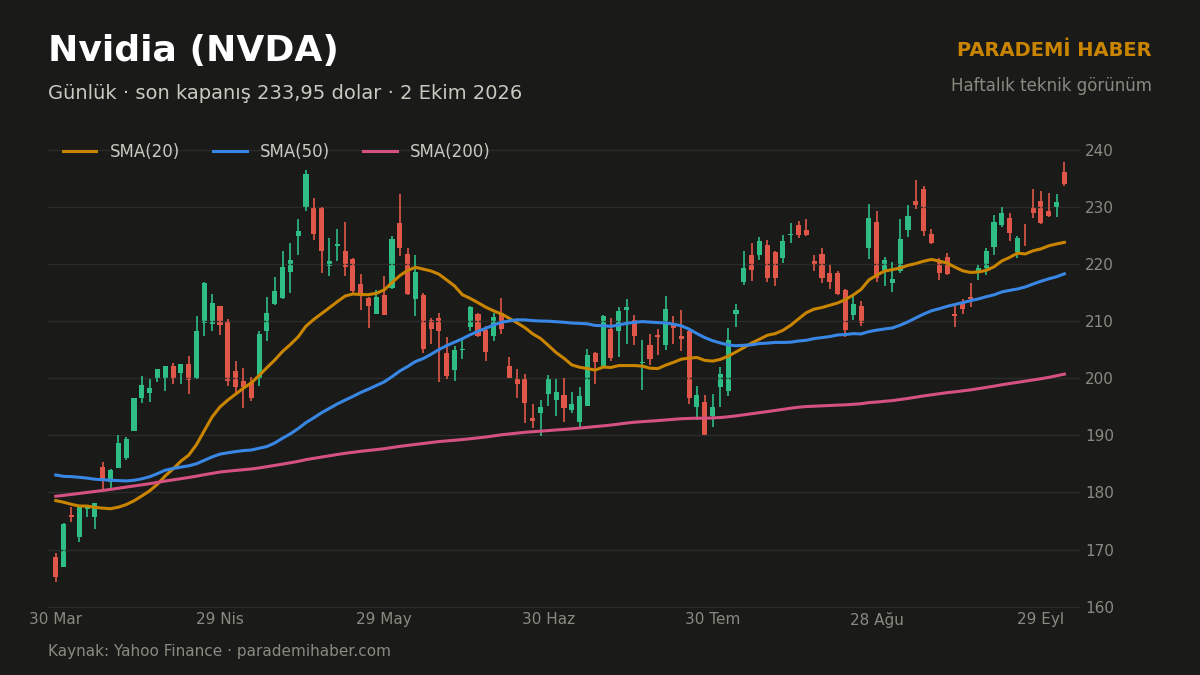
Task: Click the orange SMA(20) legend line swatch
Action: (x=80, y=152)
